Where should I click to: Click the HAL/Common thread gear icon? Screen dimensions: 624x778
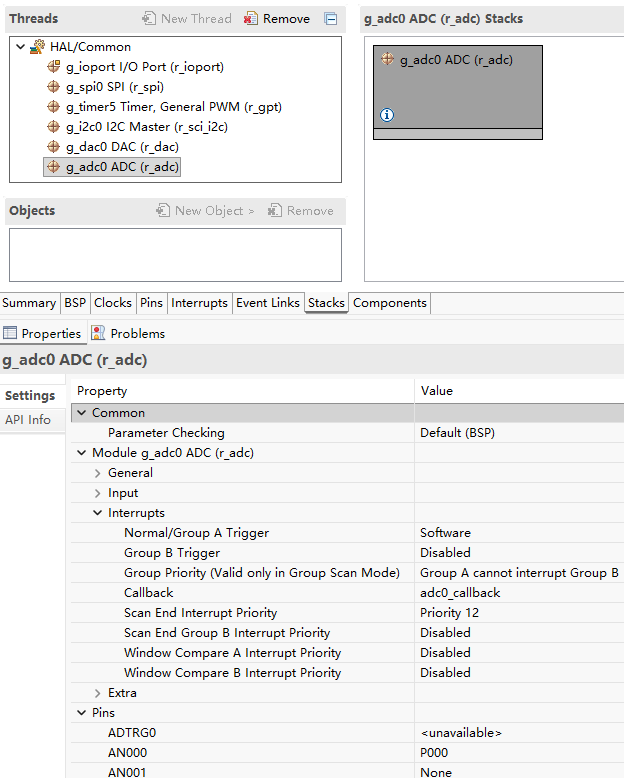[x=37, y=47]
